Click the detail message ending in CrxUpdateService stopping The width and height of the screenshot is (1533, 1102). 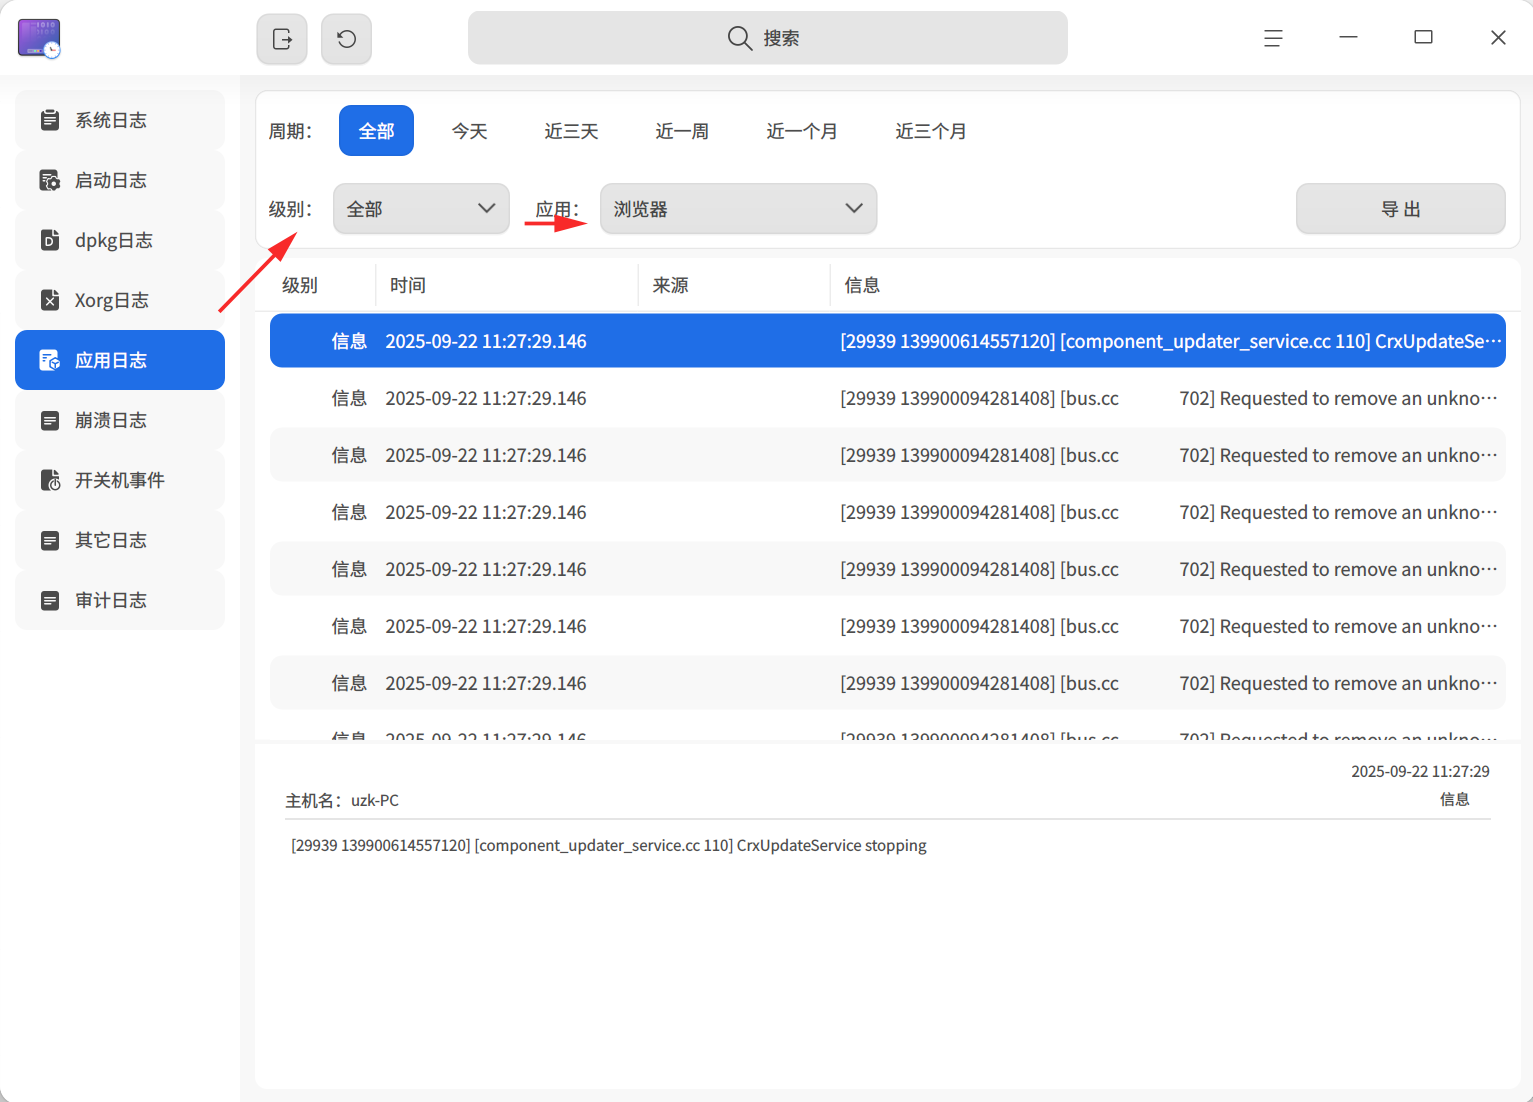609,845
